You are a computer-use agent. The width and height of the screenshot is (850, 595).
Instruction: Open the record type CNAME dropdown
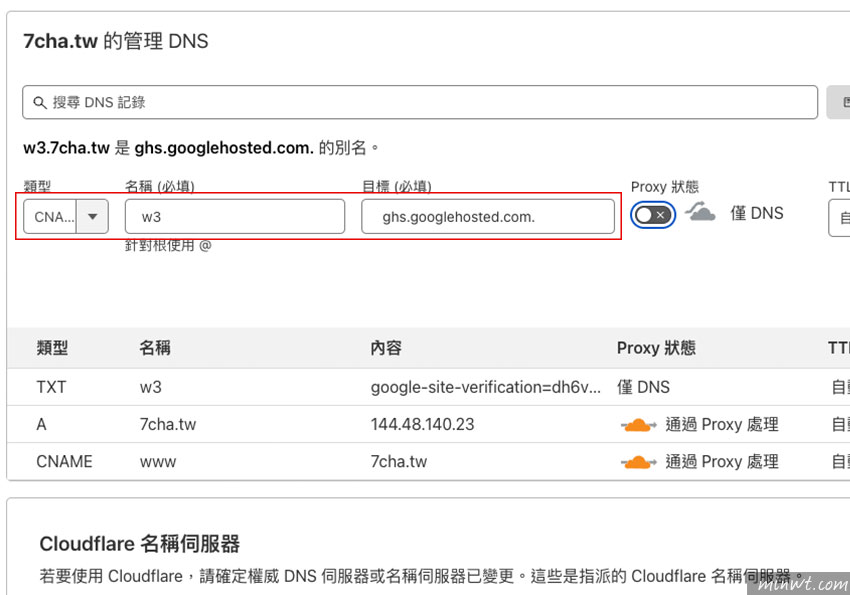click(66, 217)
